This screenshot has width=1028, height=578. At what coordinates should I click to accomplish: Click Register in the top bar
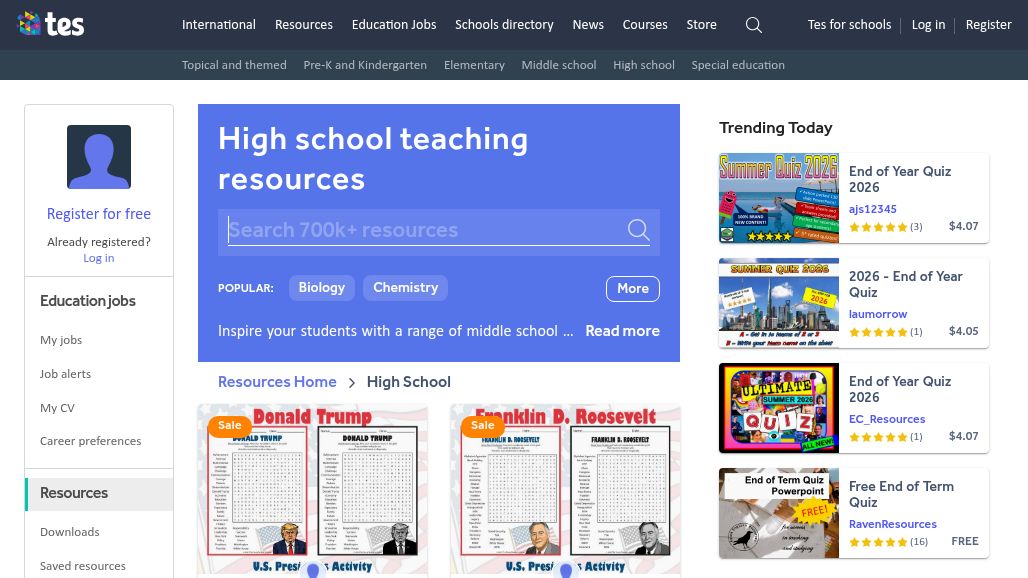989,25
